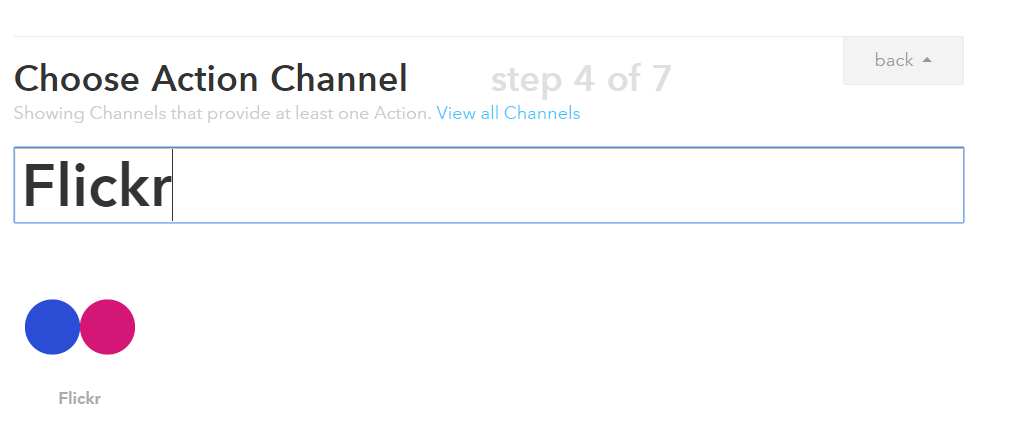Focus the channel search input field
Screen dimensions: 1029x433
pos(560,185)
